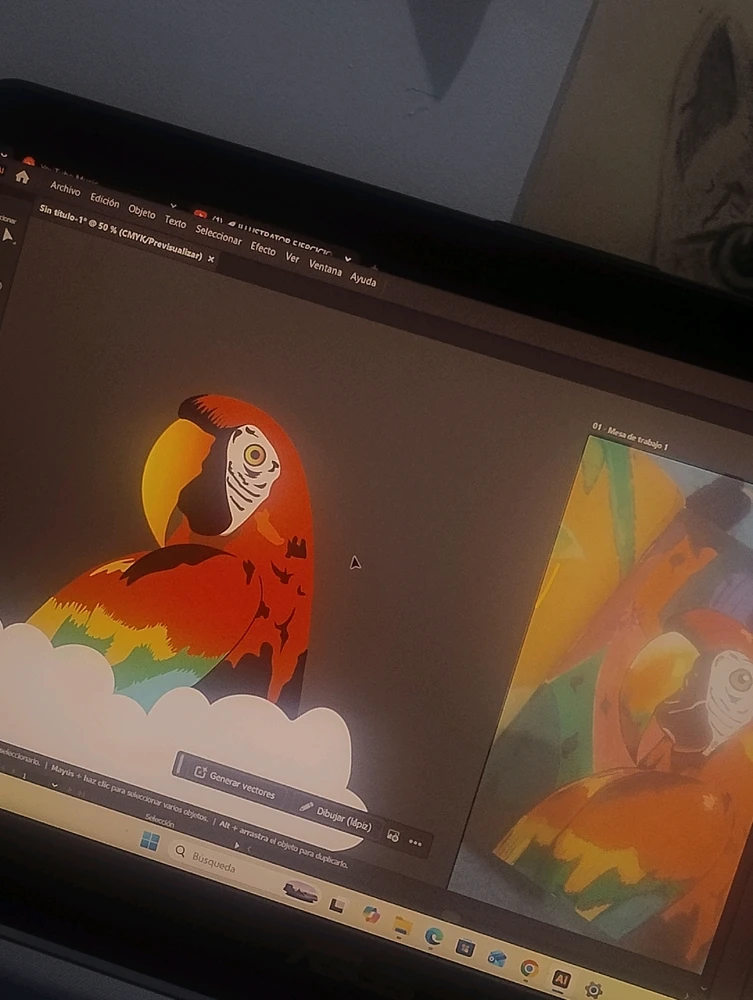Viewport: 753px width, 1000px height.
Task: Open Google Chrome from the taskbar
Action: point(529,967)
